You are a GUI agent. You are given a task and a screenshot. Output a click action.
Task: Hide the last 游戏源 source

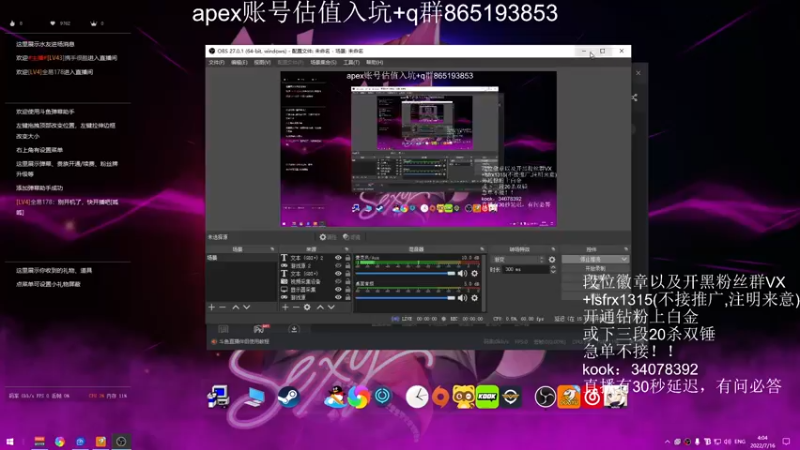tap(338, 297)
